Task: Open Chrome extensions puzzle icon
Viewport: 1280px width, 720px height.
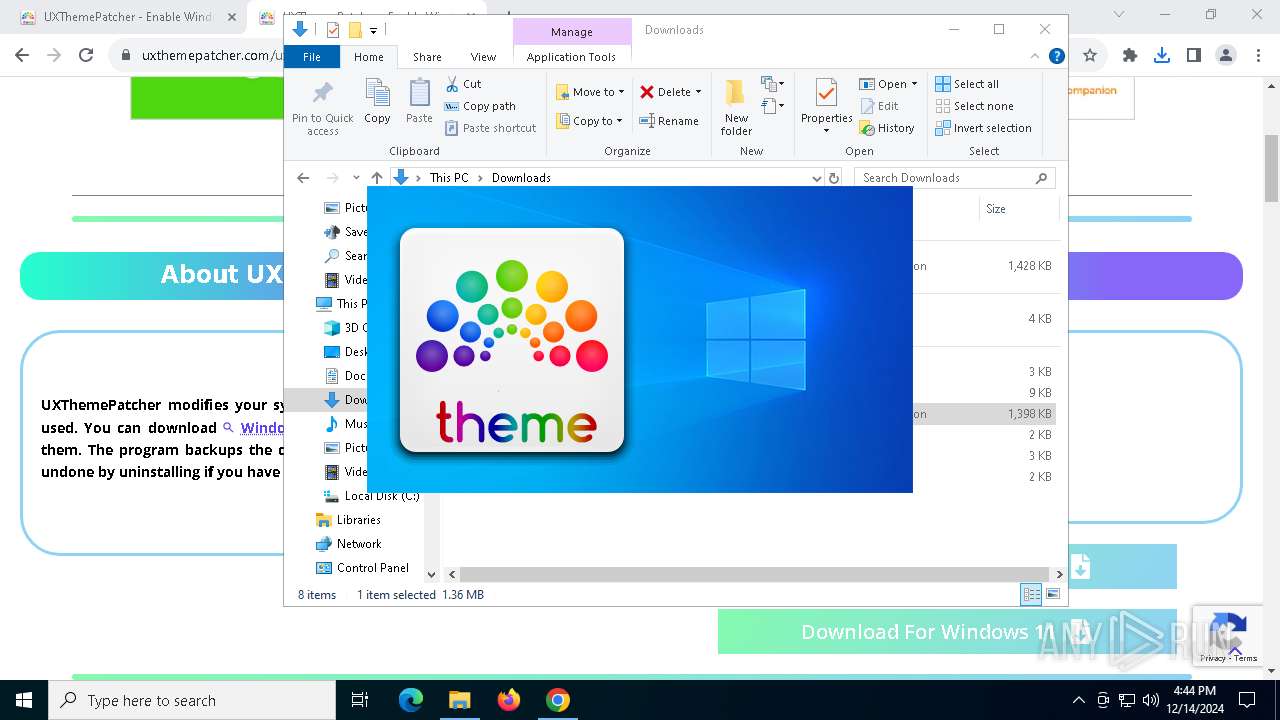Action: tap(1130, 56)
